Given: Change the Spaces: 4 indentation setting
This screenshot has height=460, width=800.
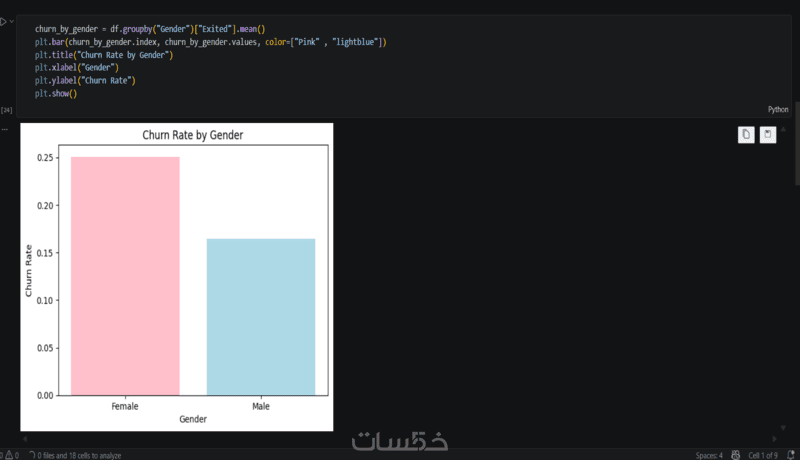Looking at the screenshot, I should tap(709, 455).
